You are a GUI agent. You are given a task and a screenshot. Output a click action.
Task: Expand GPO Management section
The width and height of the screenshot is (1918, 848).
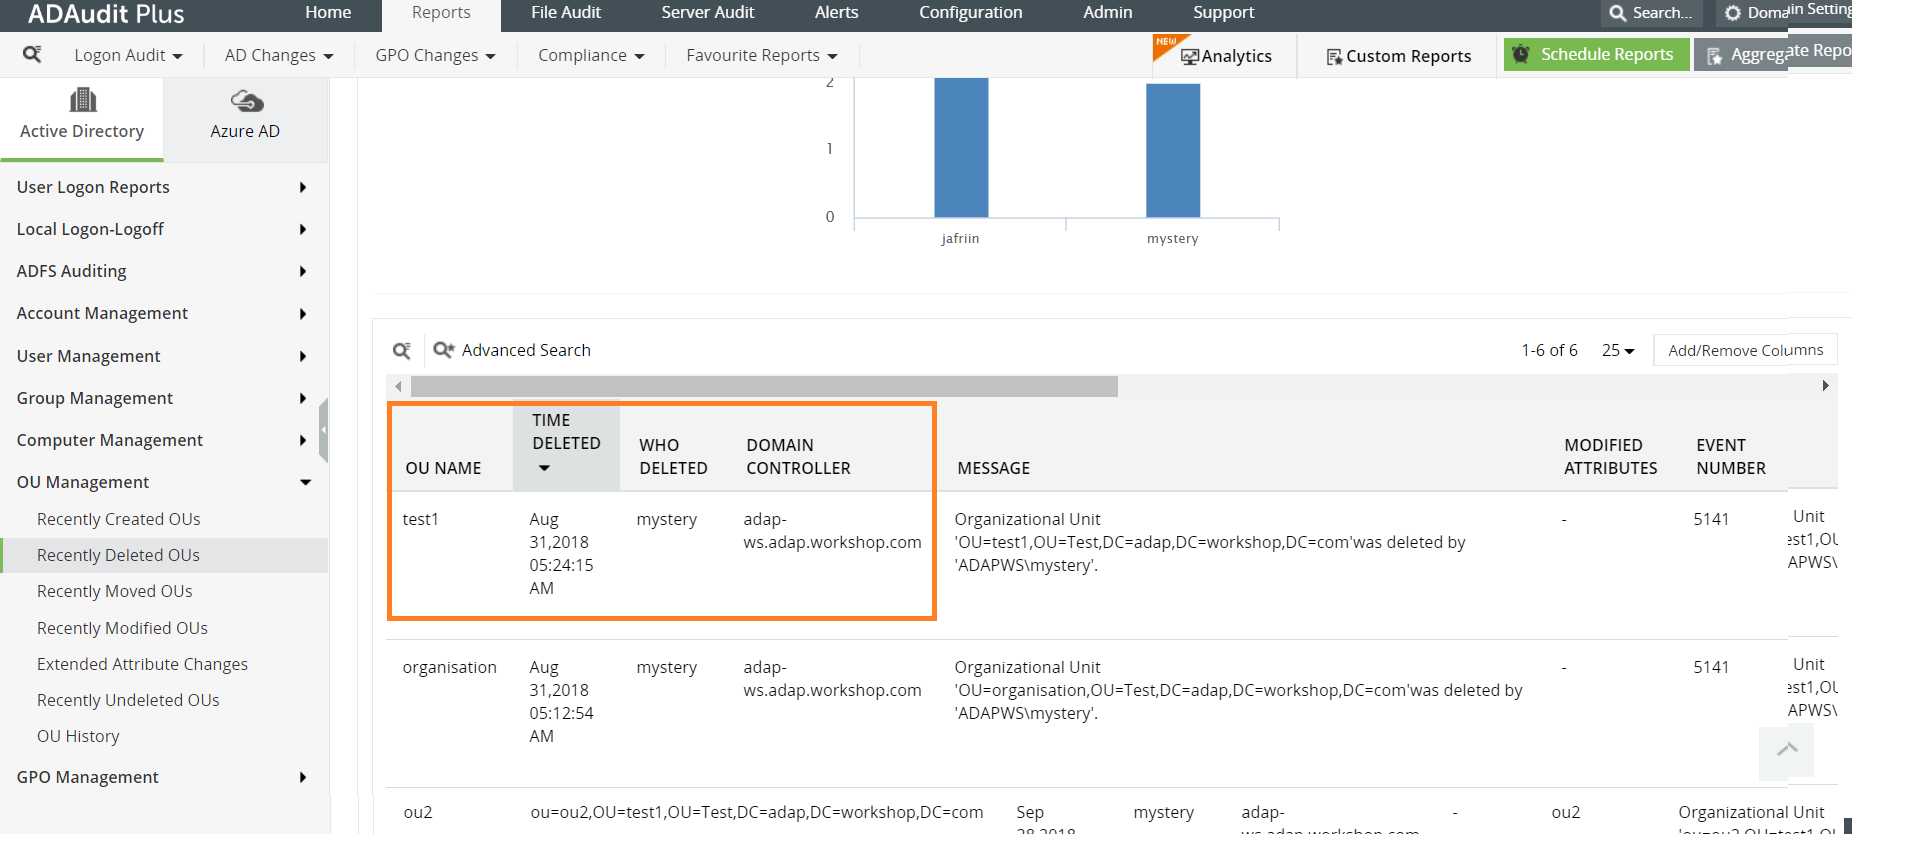click(x=164, y=777)
